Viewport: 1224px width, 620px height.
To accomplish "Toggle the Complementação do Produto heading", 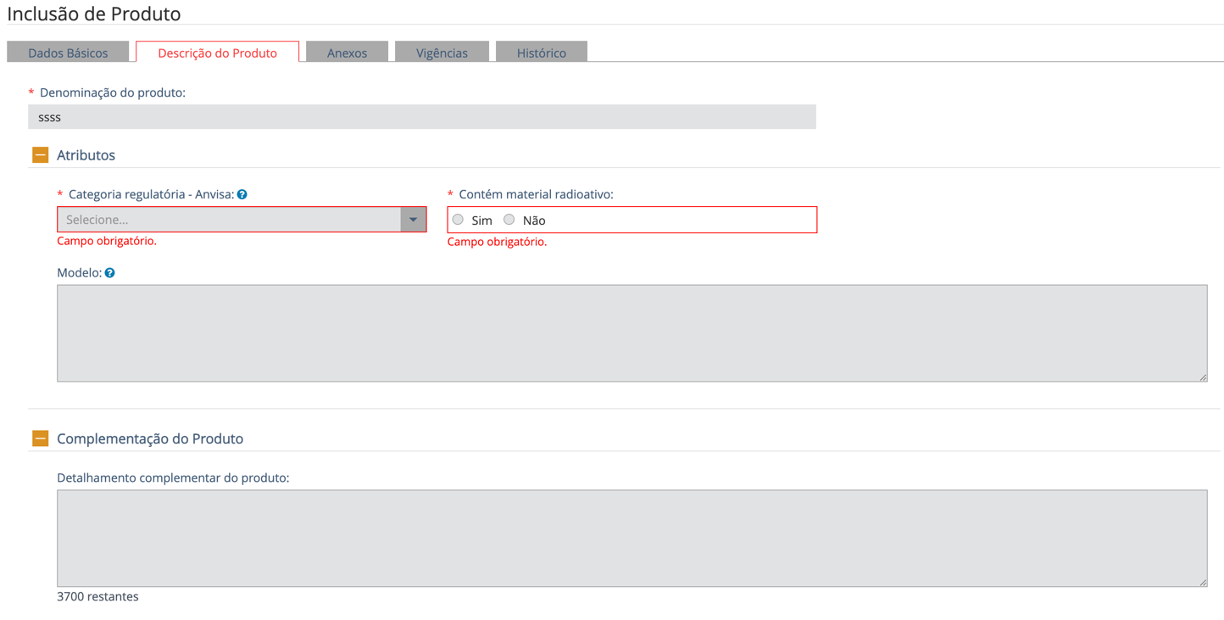I will (150, 438).
